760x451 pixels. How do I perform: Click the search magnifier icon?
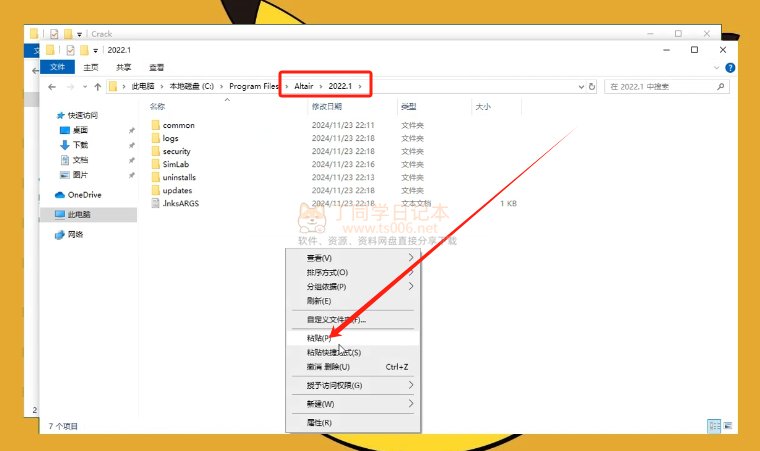point(721,86)
